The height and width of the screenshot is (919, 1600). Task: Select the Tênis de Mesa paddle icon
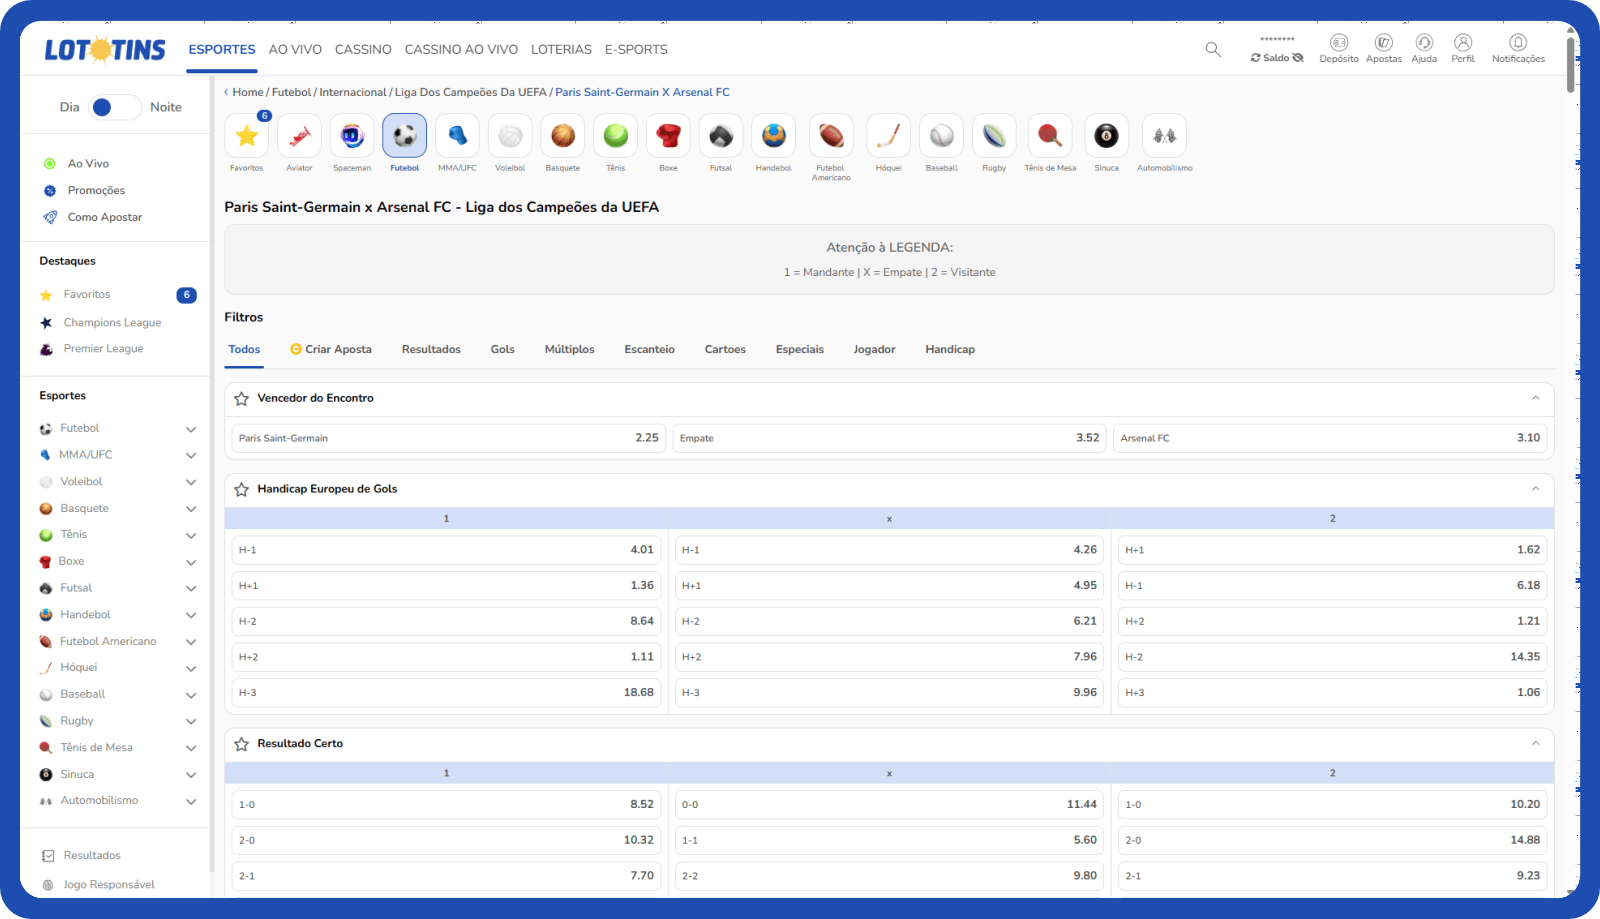(1050, 136)
